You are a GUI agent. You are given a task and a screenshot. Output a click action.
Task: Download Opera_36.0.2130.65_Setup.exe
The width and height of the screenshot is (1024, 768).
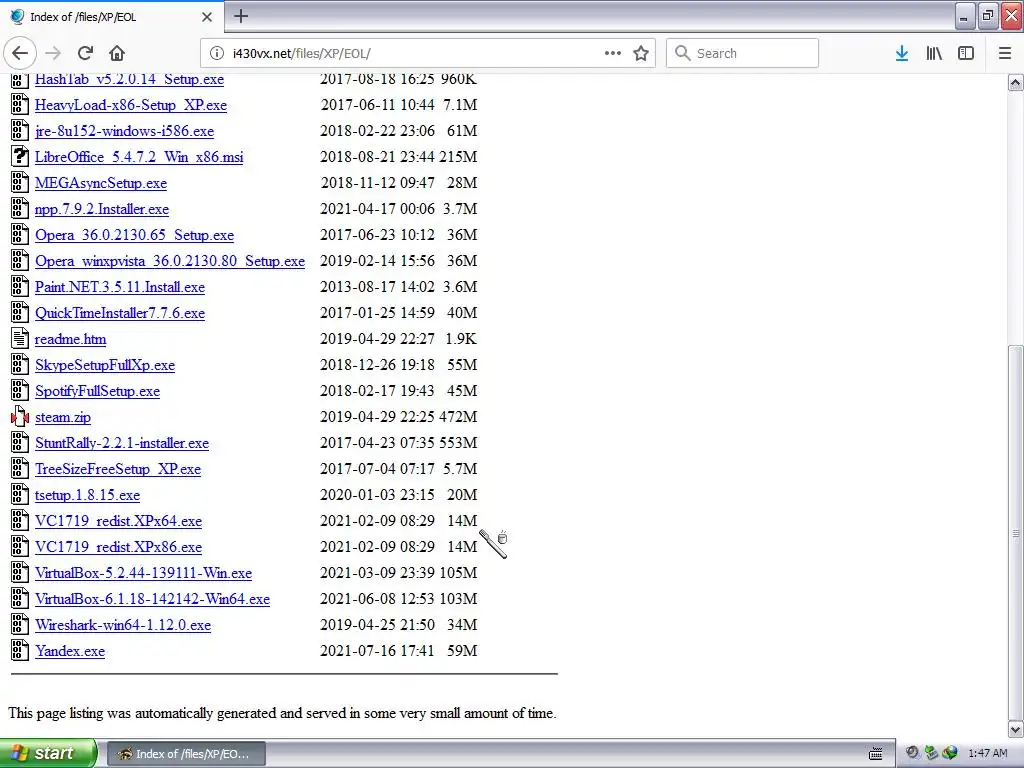click(135, 235)
